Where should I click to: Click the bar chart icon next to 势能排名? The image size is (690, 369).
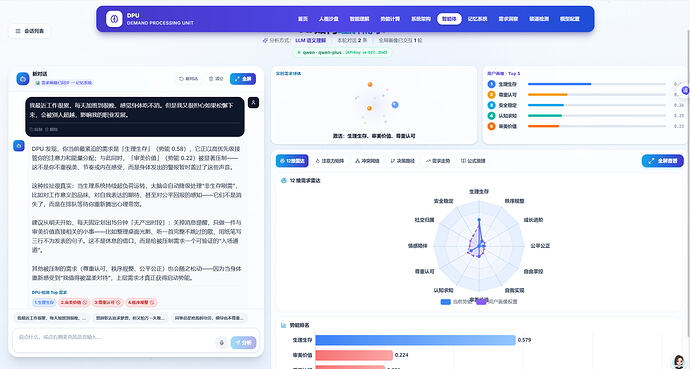[283, 325]
